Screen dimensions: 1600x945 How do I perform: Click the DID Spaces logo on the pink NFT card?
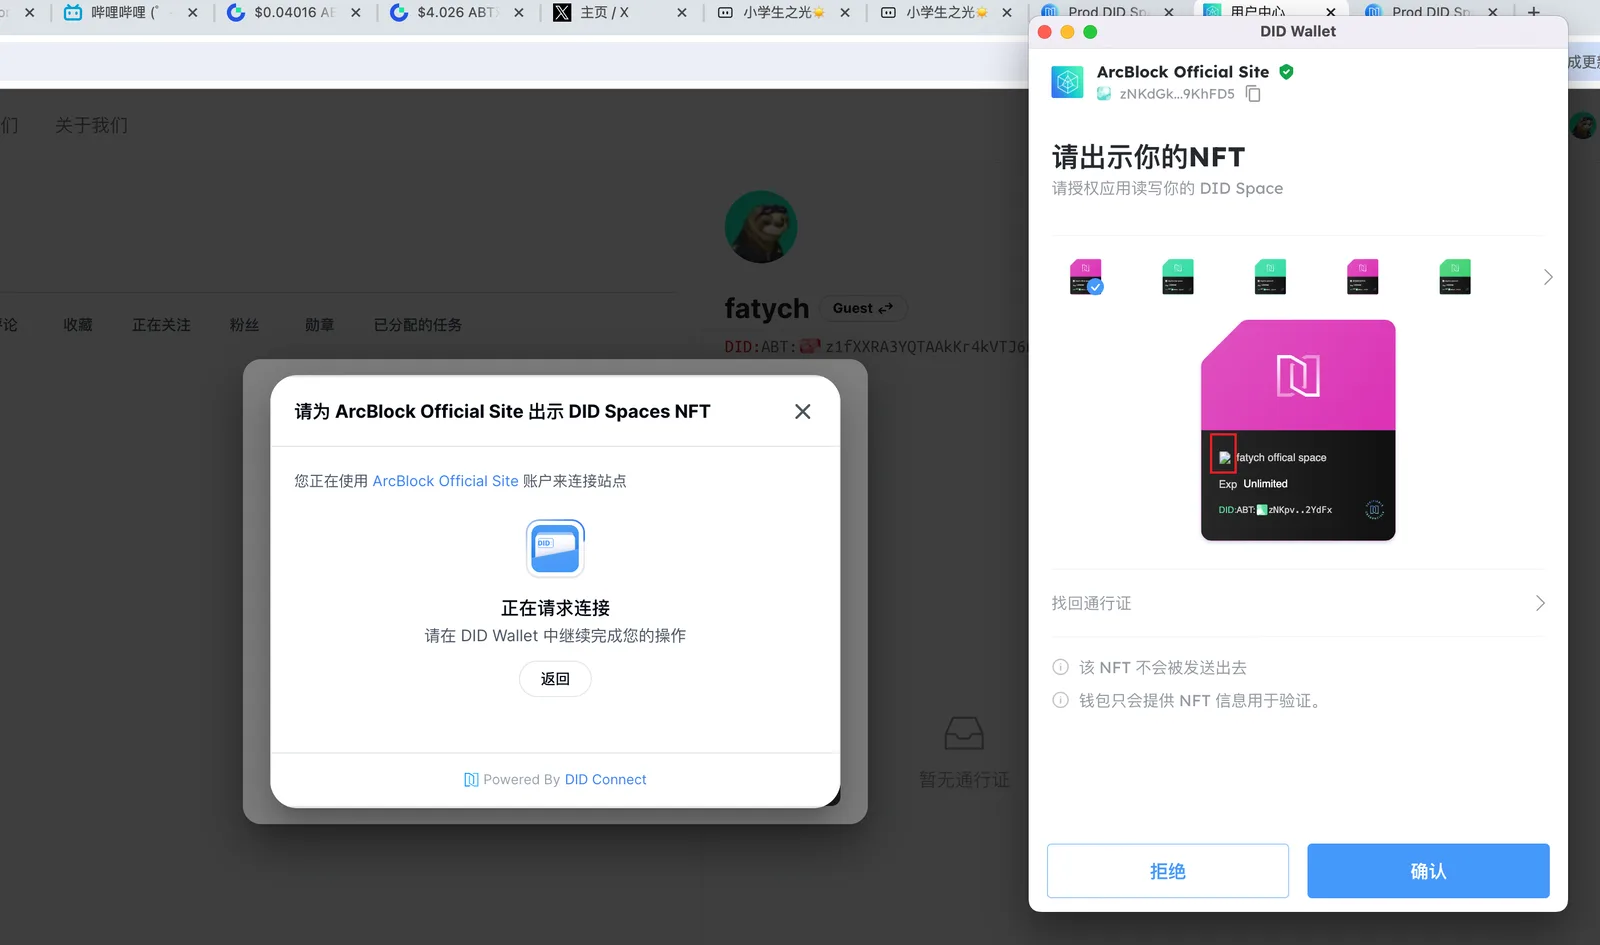pos(1298,376)
